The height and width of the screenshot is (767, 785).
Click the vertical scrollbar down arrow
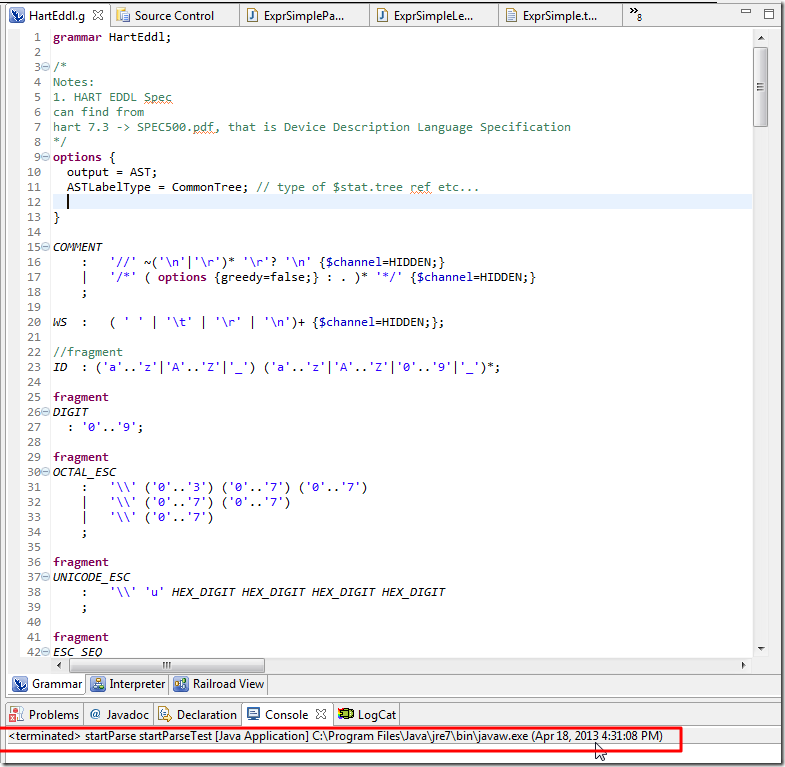click(761, 648)
